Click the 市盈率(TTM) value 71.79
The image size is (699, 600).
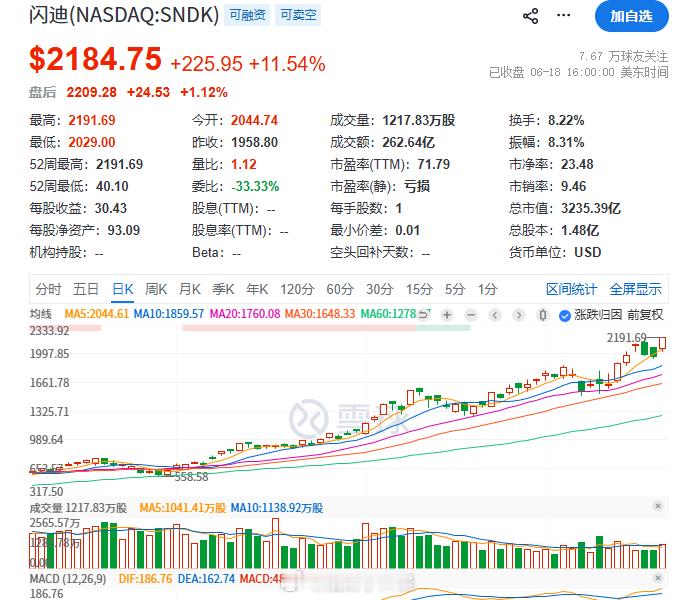point(434,164)
